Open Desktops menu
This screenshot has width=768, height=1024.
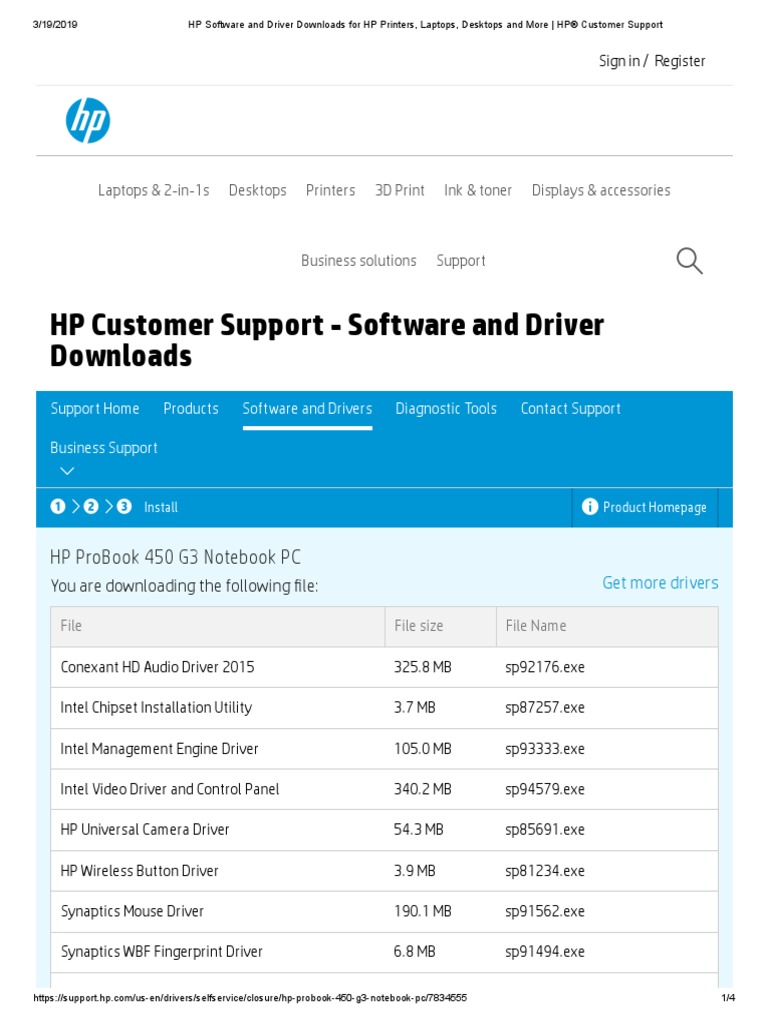coord(257,190)
